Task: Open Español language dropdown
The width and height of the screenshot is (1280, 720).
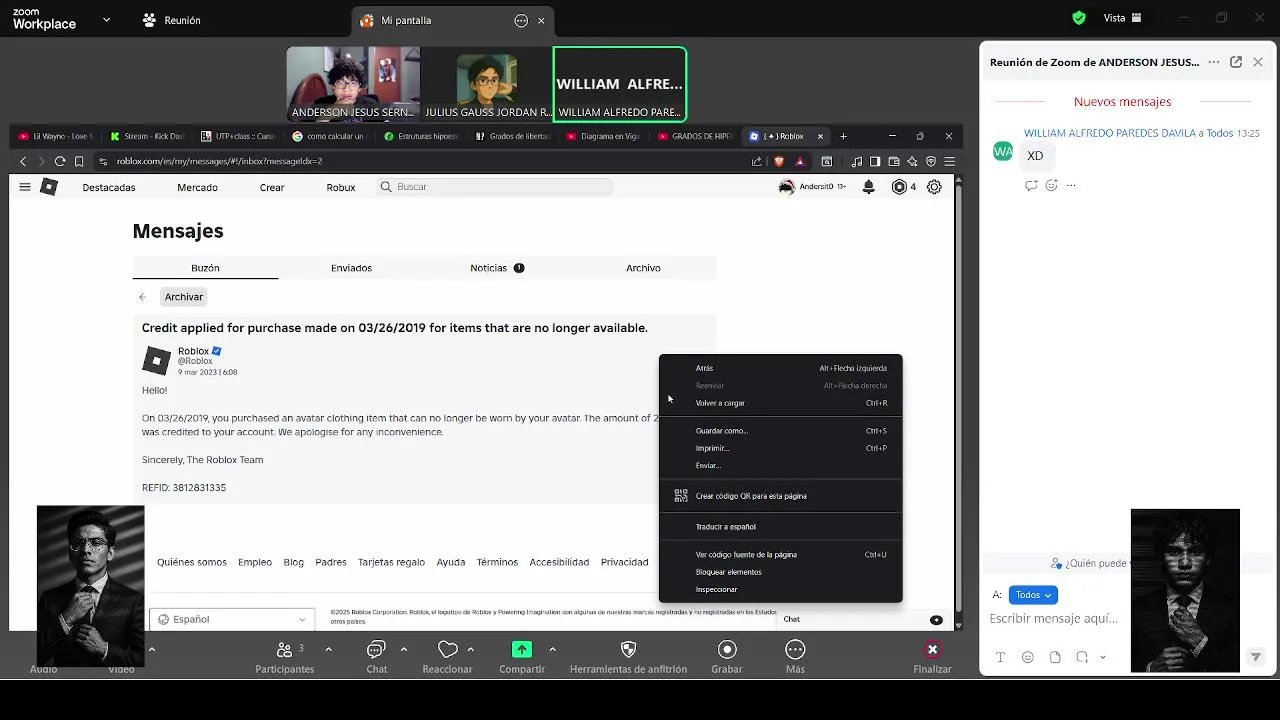Action: click(232, 620)
